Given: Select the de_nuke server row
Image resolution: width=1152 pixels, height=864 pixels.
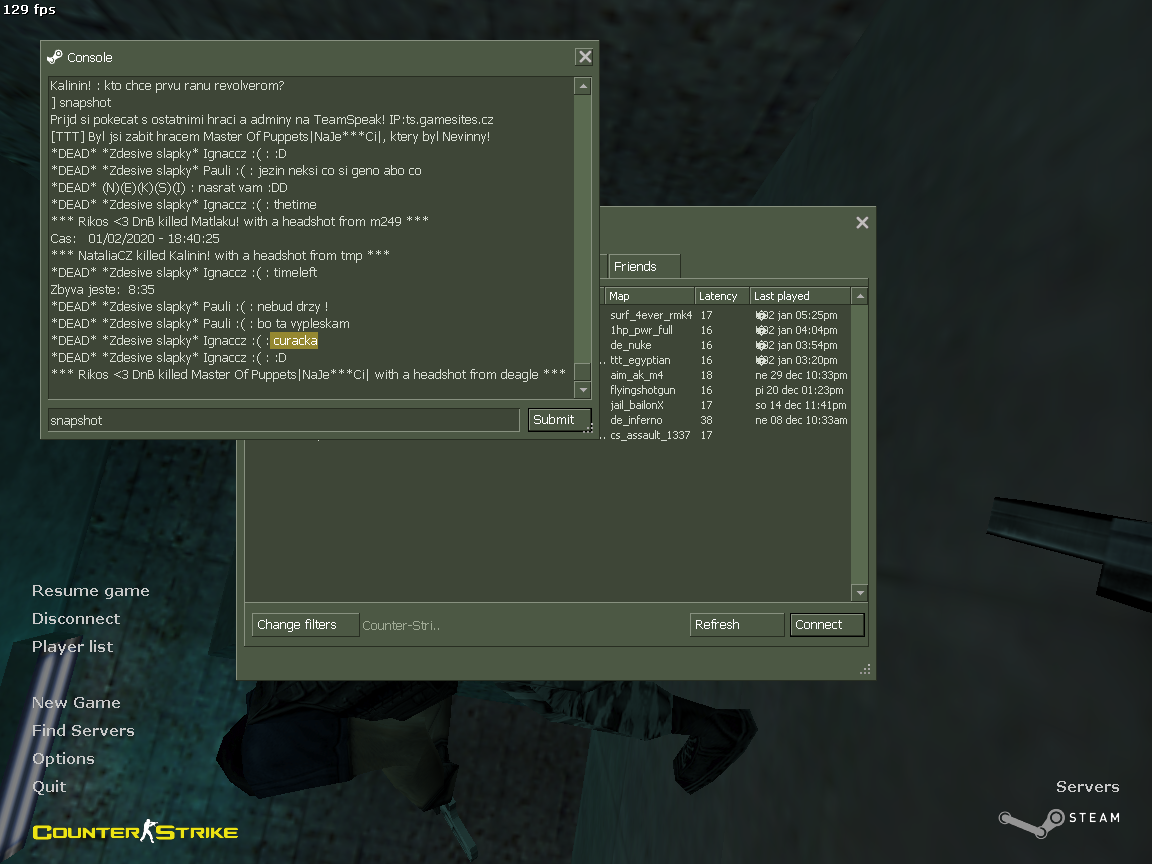Looking at the screenshot, I should tap(725, 345).
